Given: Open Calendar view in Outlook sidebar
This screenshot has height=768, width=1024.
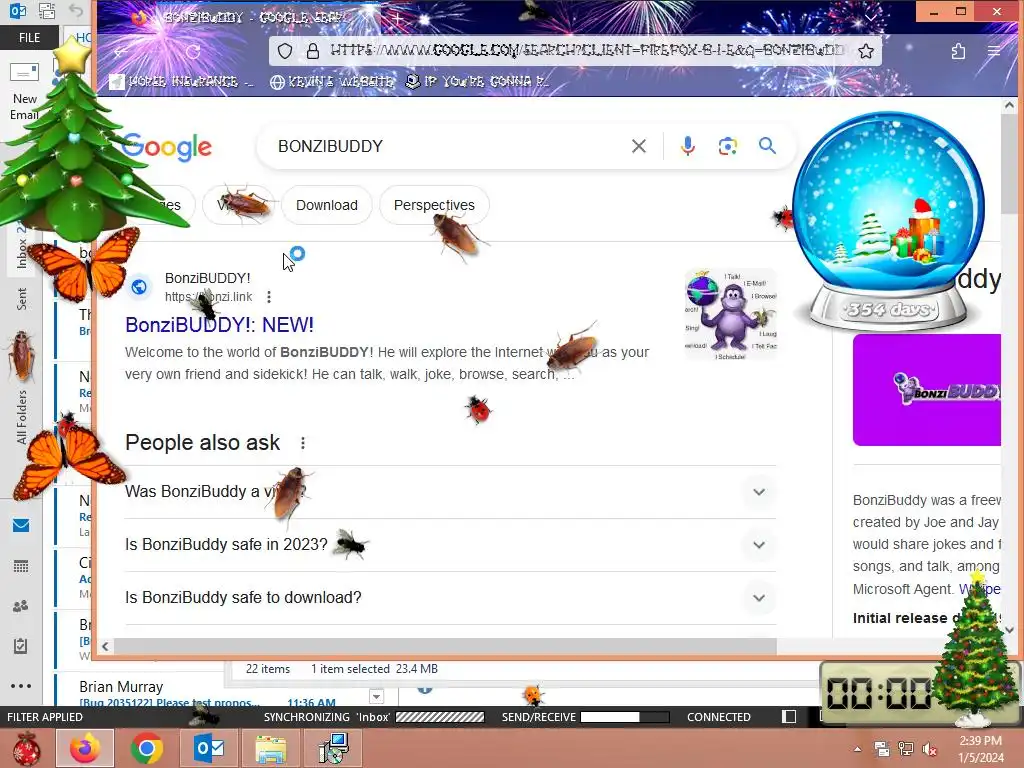Looking at the screenshot, I should tap(21, 566).
